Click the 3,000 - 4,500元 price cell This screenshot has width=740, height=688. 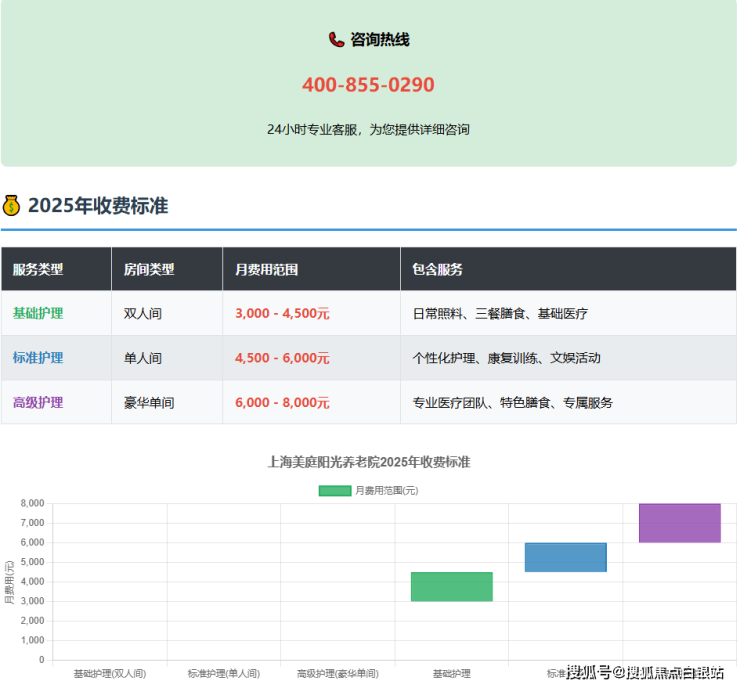282,314
